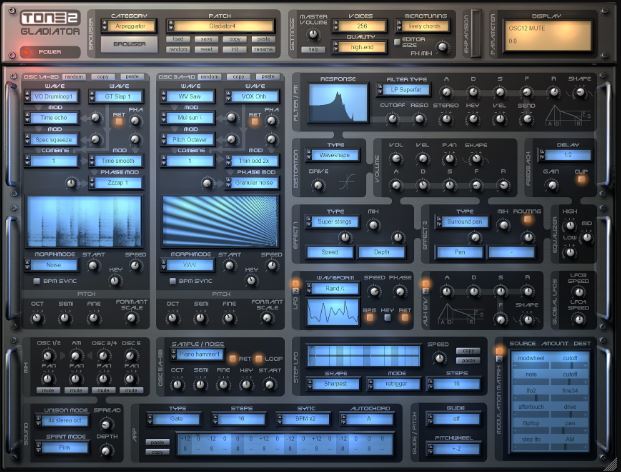The image size is (621, 472).
Task: Enable BPM Sync for OSC 3
Action: click(x=173, y=281)
